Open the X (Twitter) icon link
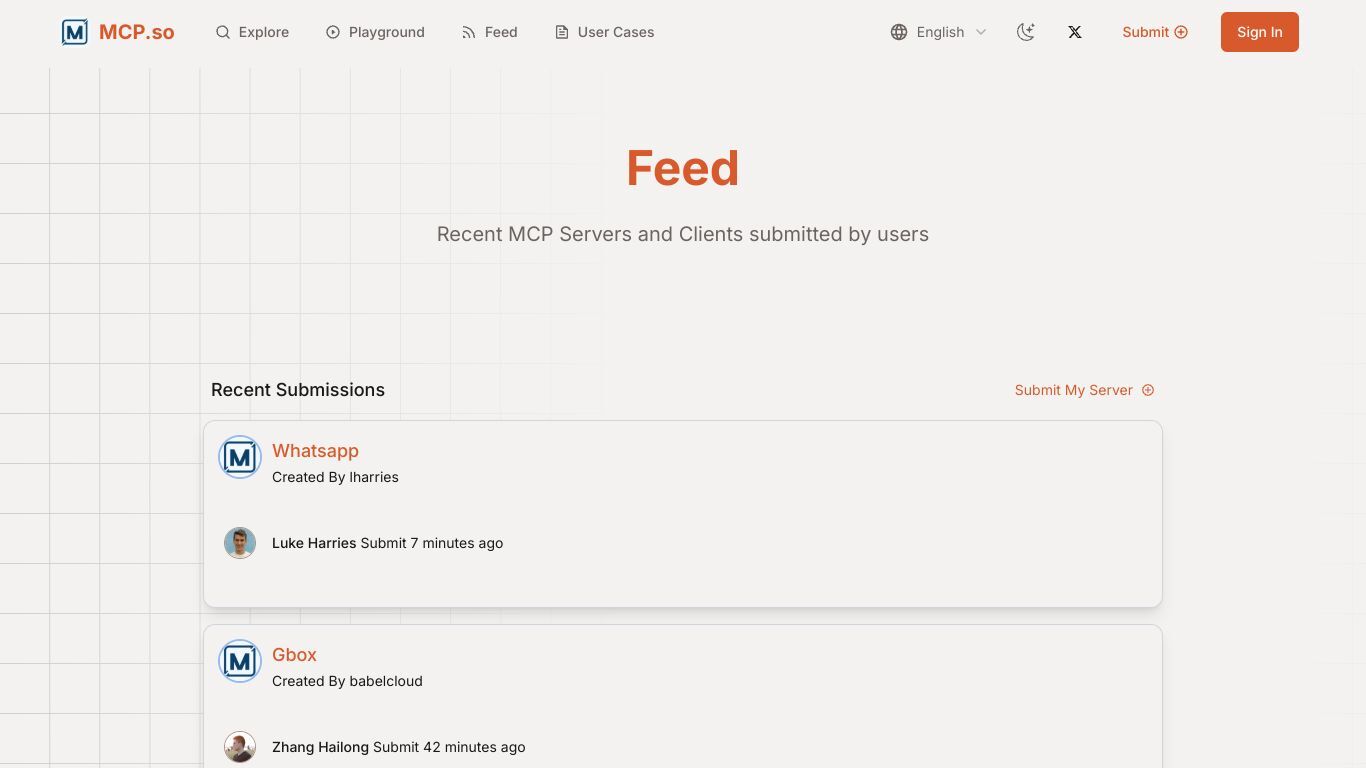 (x=1075, y=32)
